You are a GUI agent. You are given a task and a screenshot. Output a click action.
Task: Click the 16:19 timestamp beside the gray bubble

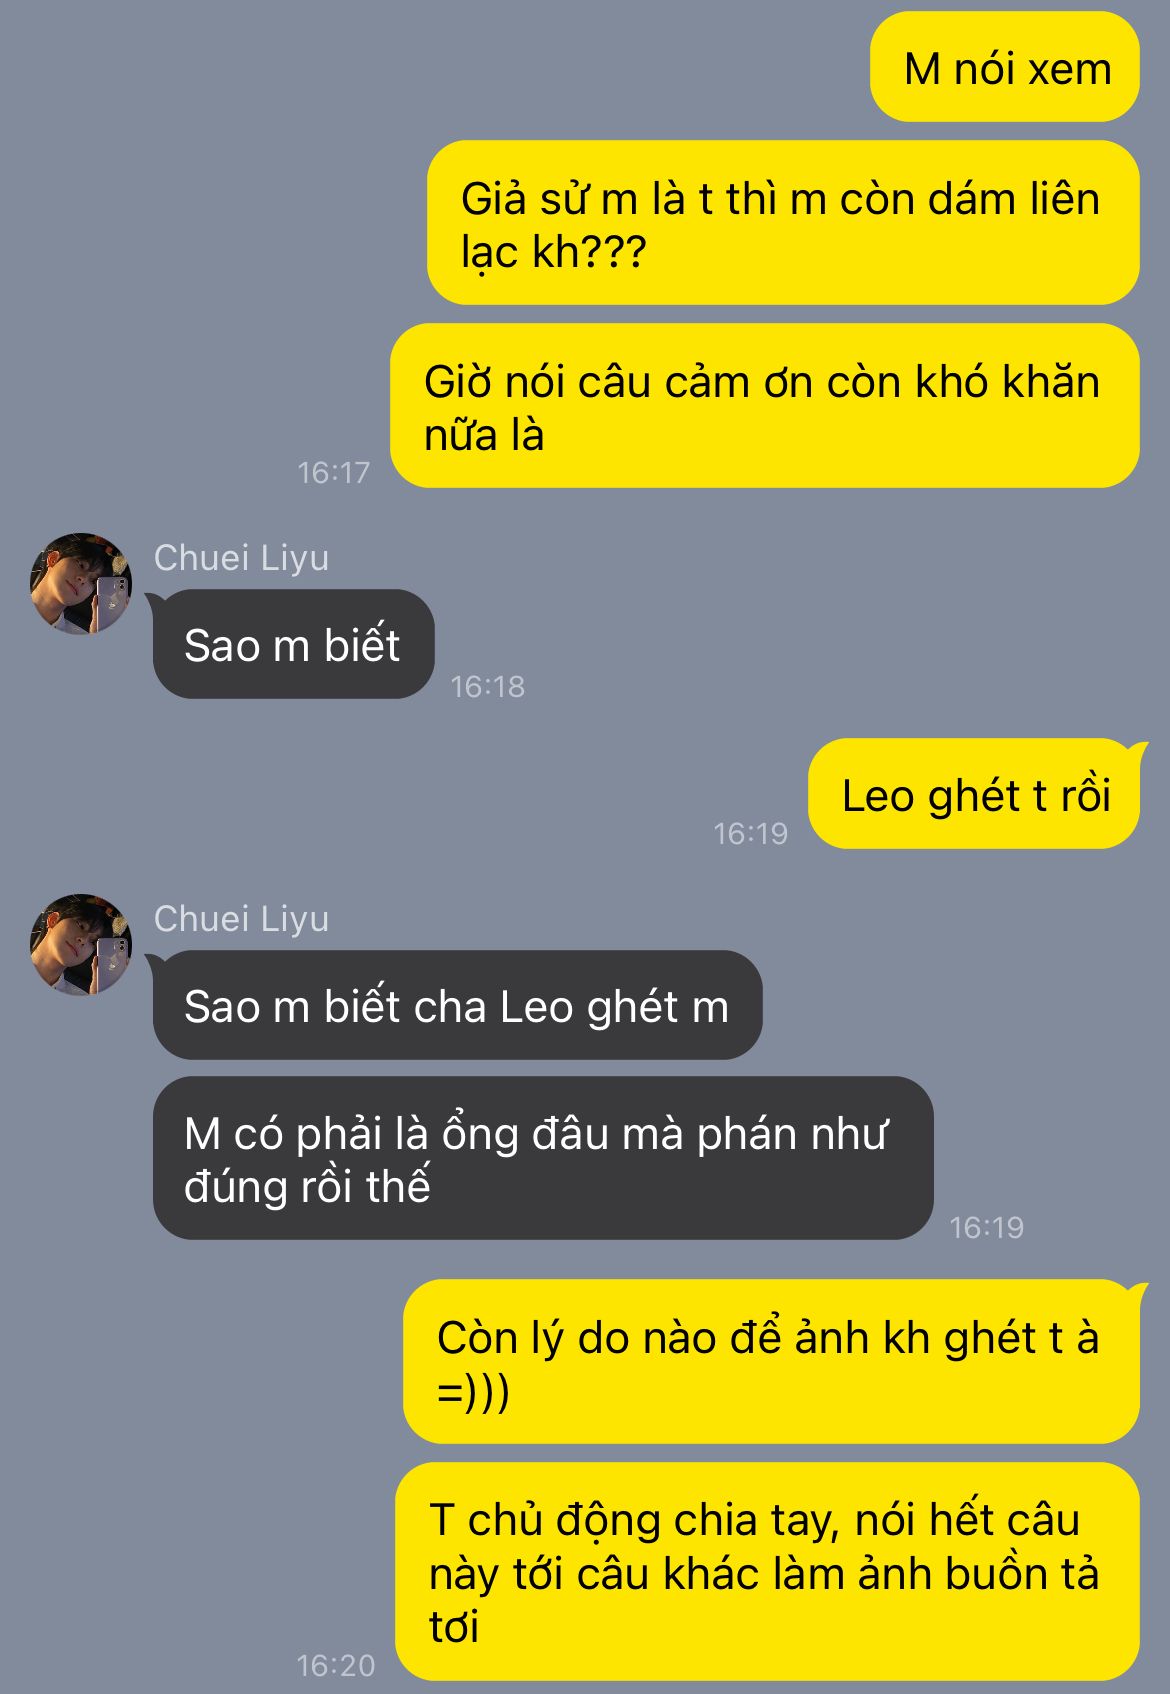(x=987, y=1227)
